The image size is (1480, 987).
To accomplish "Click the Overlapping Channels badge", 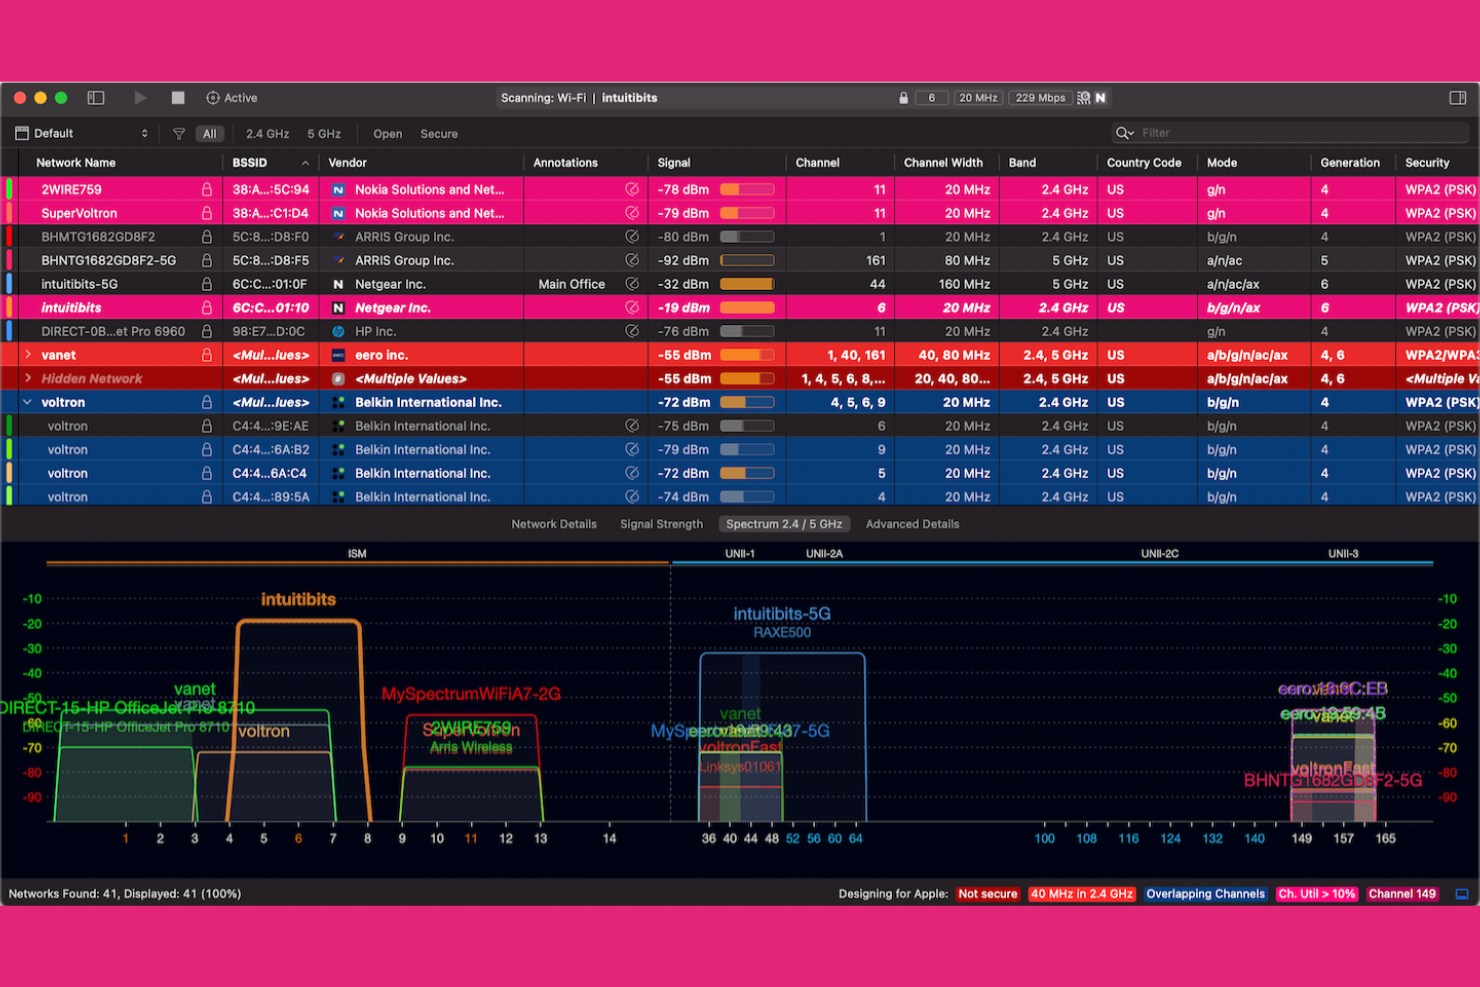I will 1205,894.
